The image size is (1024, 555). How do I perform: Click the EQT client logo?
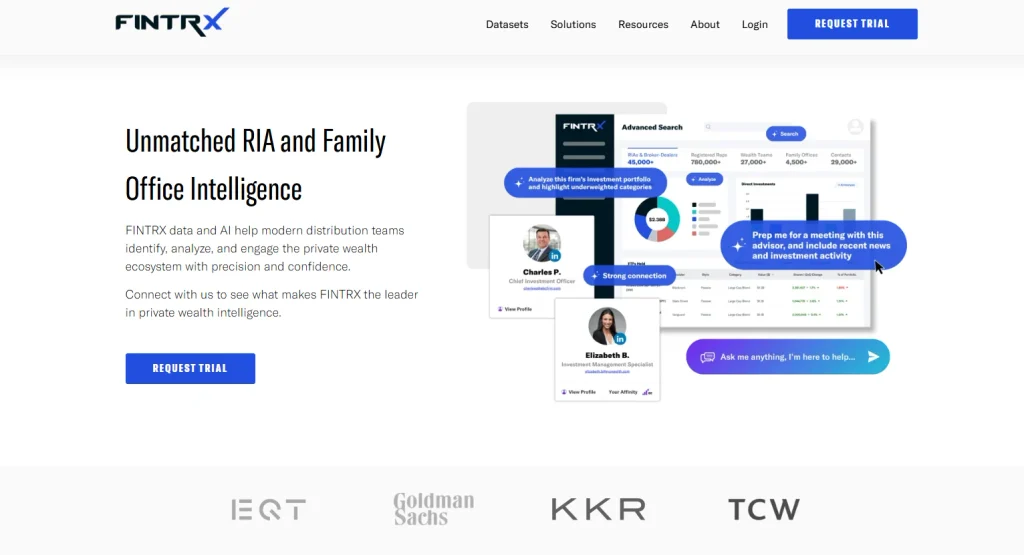[x=268, y=509]
